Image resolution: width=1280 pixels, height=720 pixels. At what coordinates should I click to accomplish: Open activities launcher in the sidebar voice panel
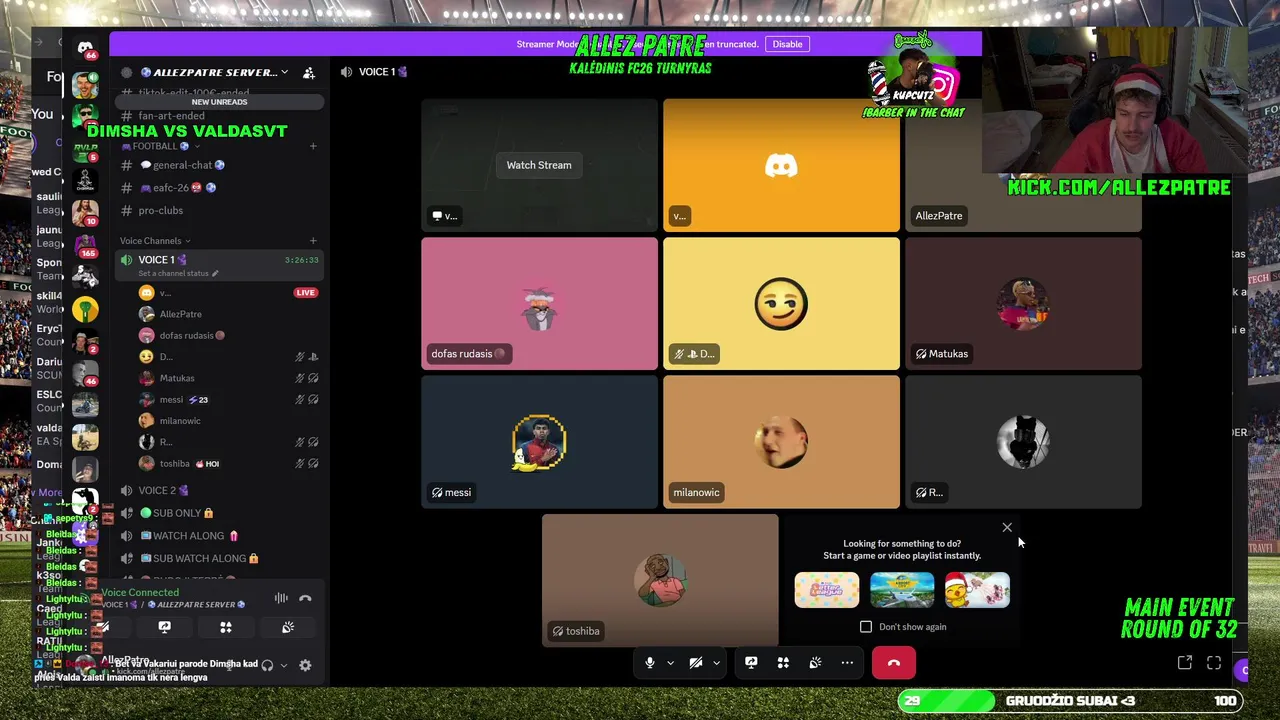pos(226,627)
